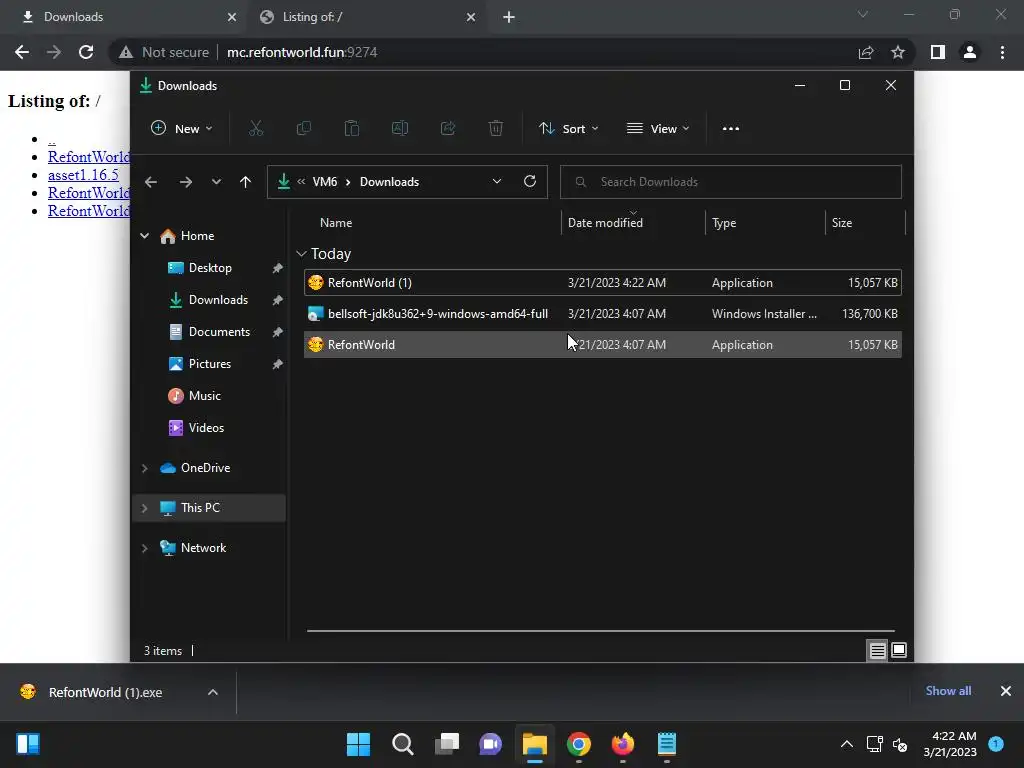The height and width of the screenshot is (768, 1024).
Task: Select the RefontWorld (1) application file
Action: (603, 283)
